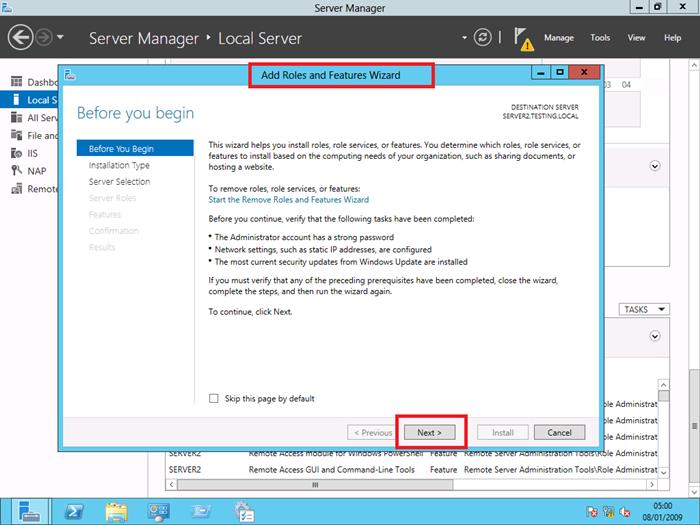Select the IIS sidebar icon
Viewport: 700px width, 525px height.
[17, 153]
